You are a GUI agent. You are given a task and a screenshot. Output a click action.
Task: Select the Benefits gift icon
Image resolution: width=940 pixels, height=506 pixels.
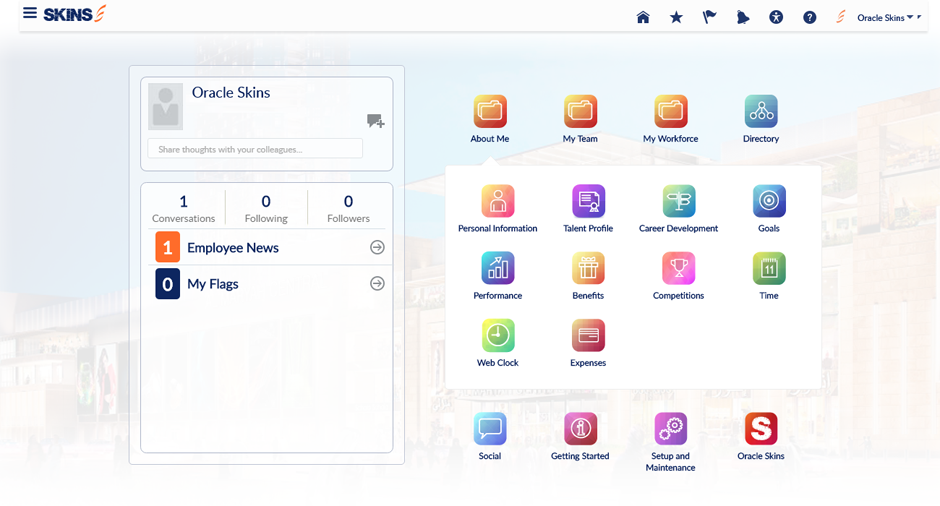pyautogui.click(x=588, y=269)
